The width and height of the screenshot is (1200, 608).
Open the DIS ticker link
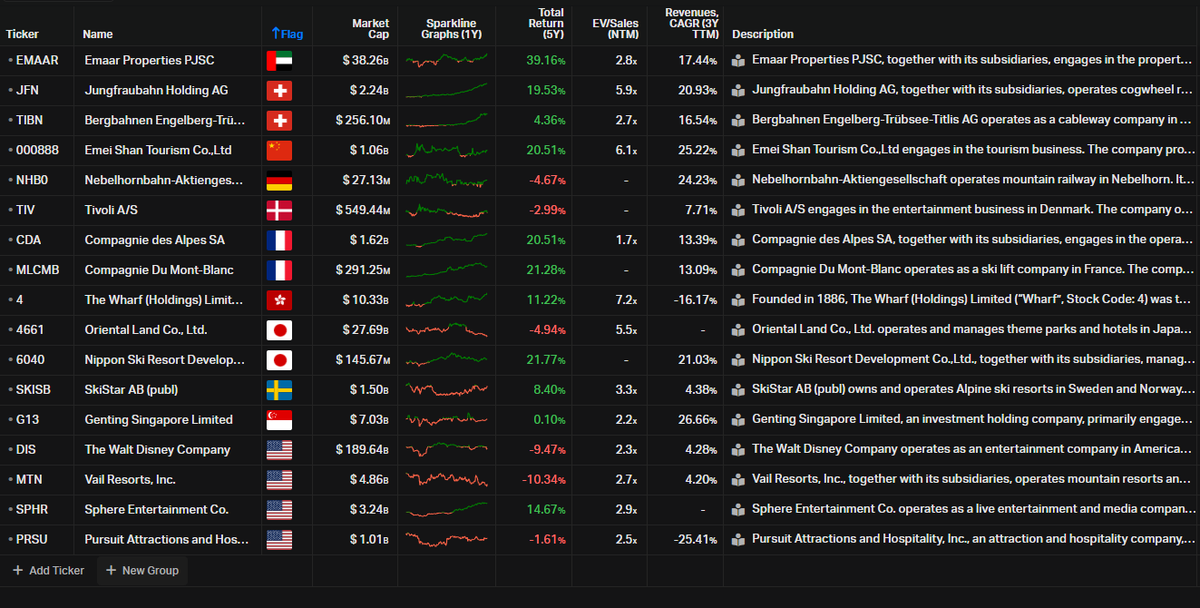click(25, 450)
